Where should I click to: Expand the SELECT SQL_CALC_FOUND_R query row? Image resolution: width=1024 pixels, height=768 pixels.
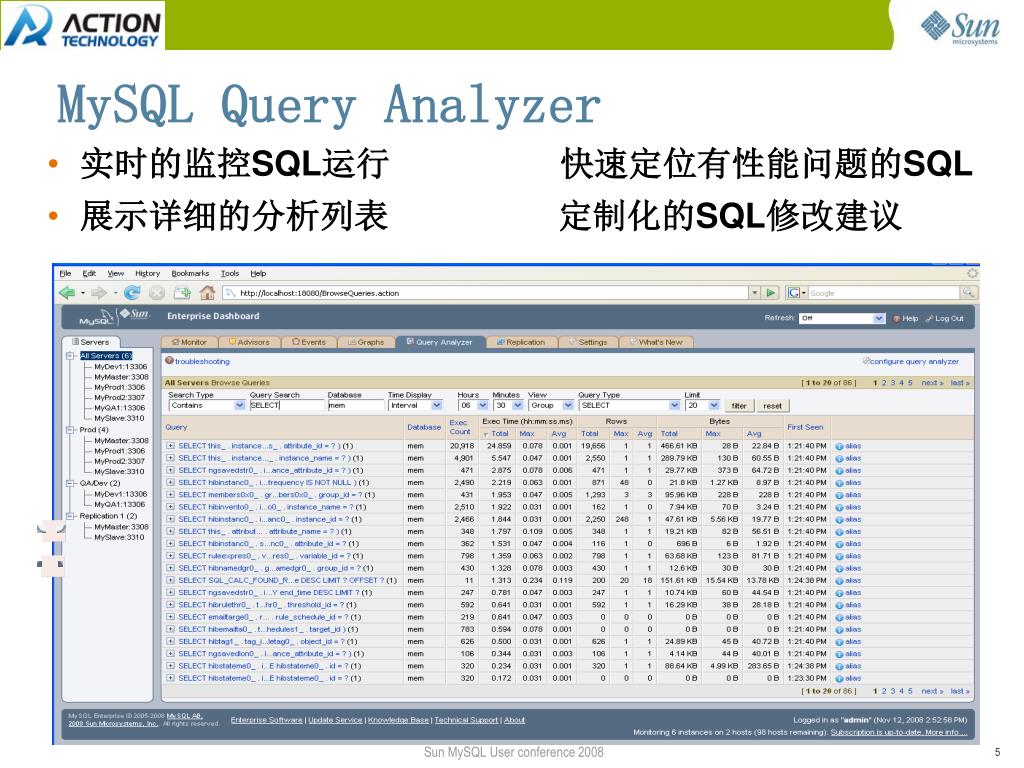tap(170, 581)
